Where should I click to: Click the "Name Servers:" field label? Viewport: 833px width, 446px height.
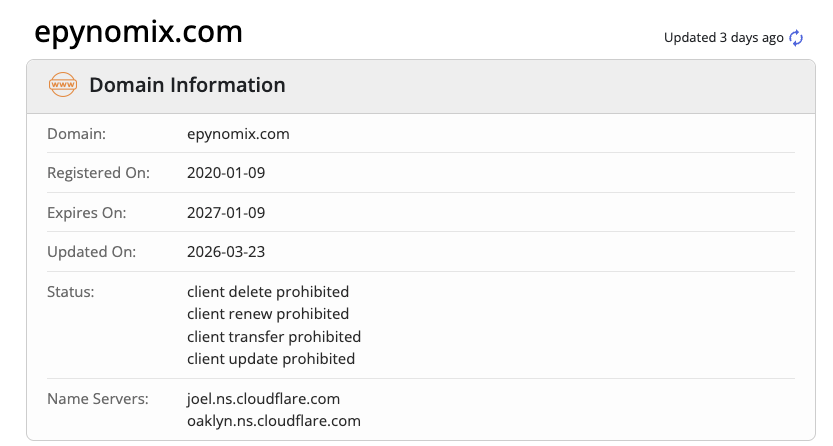coord(98,399)
